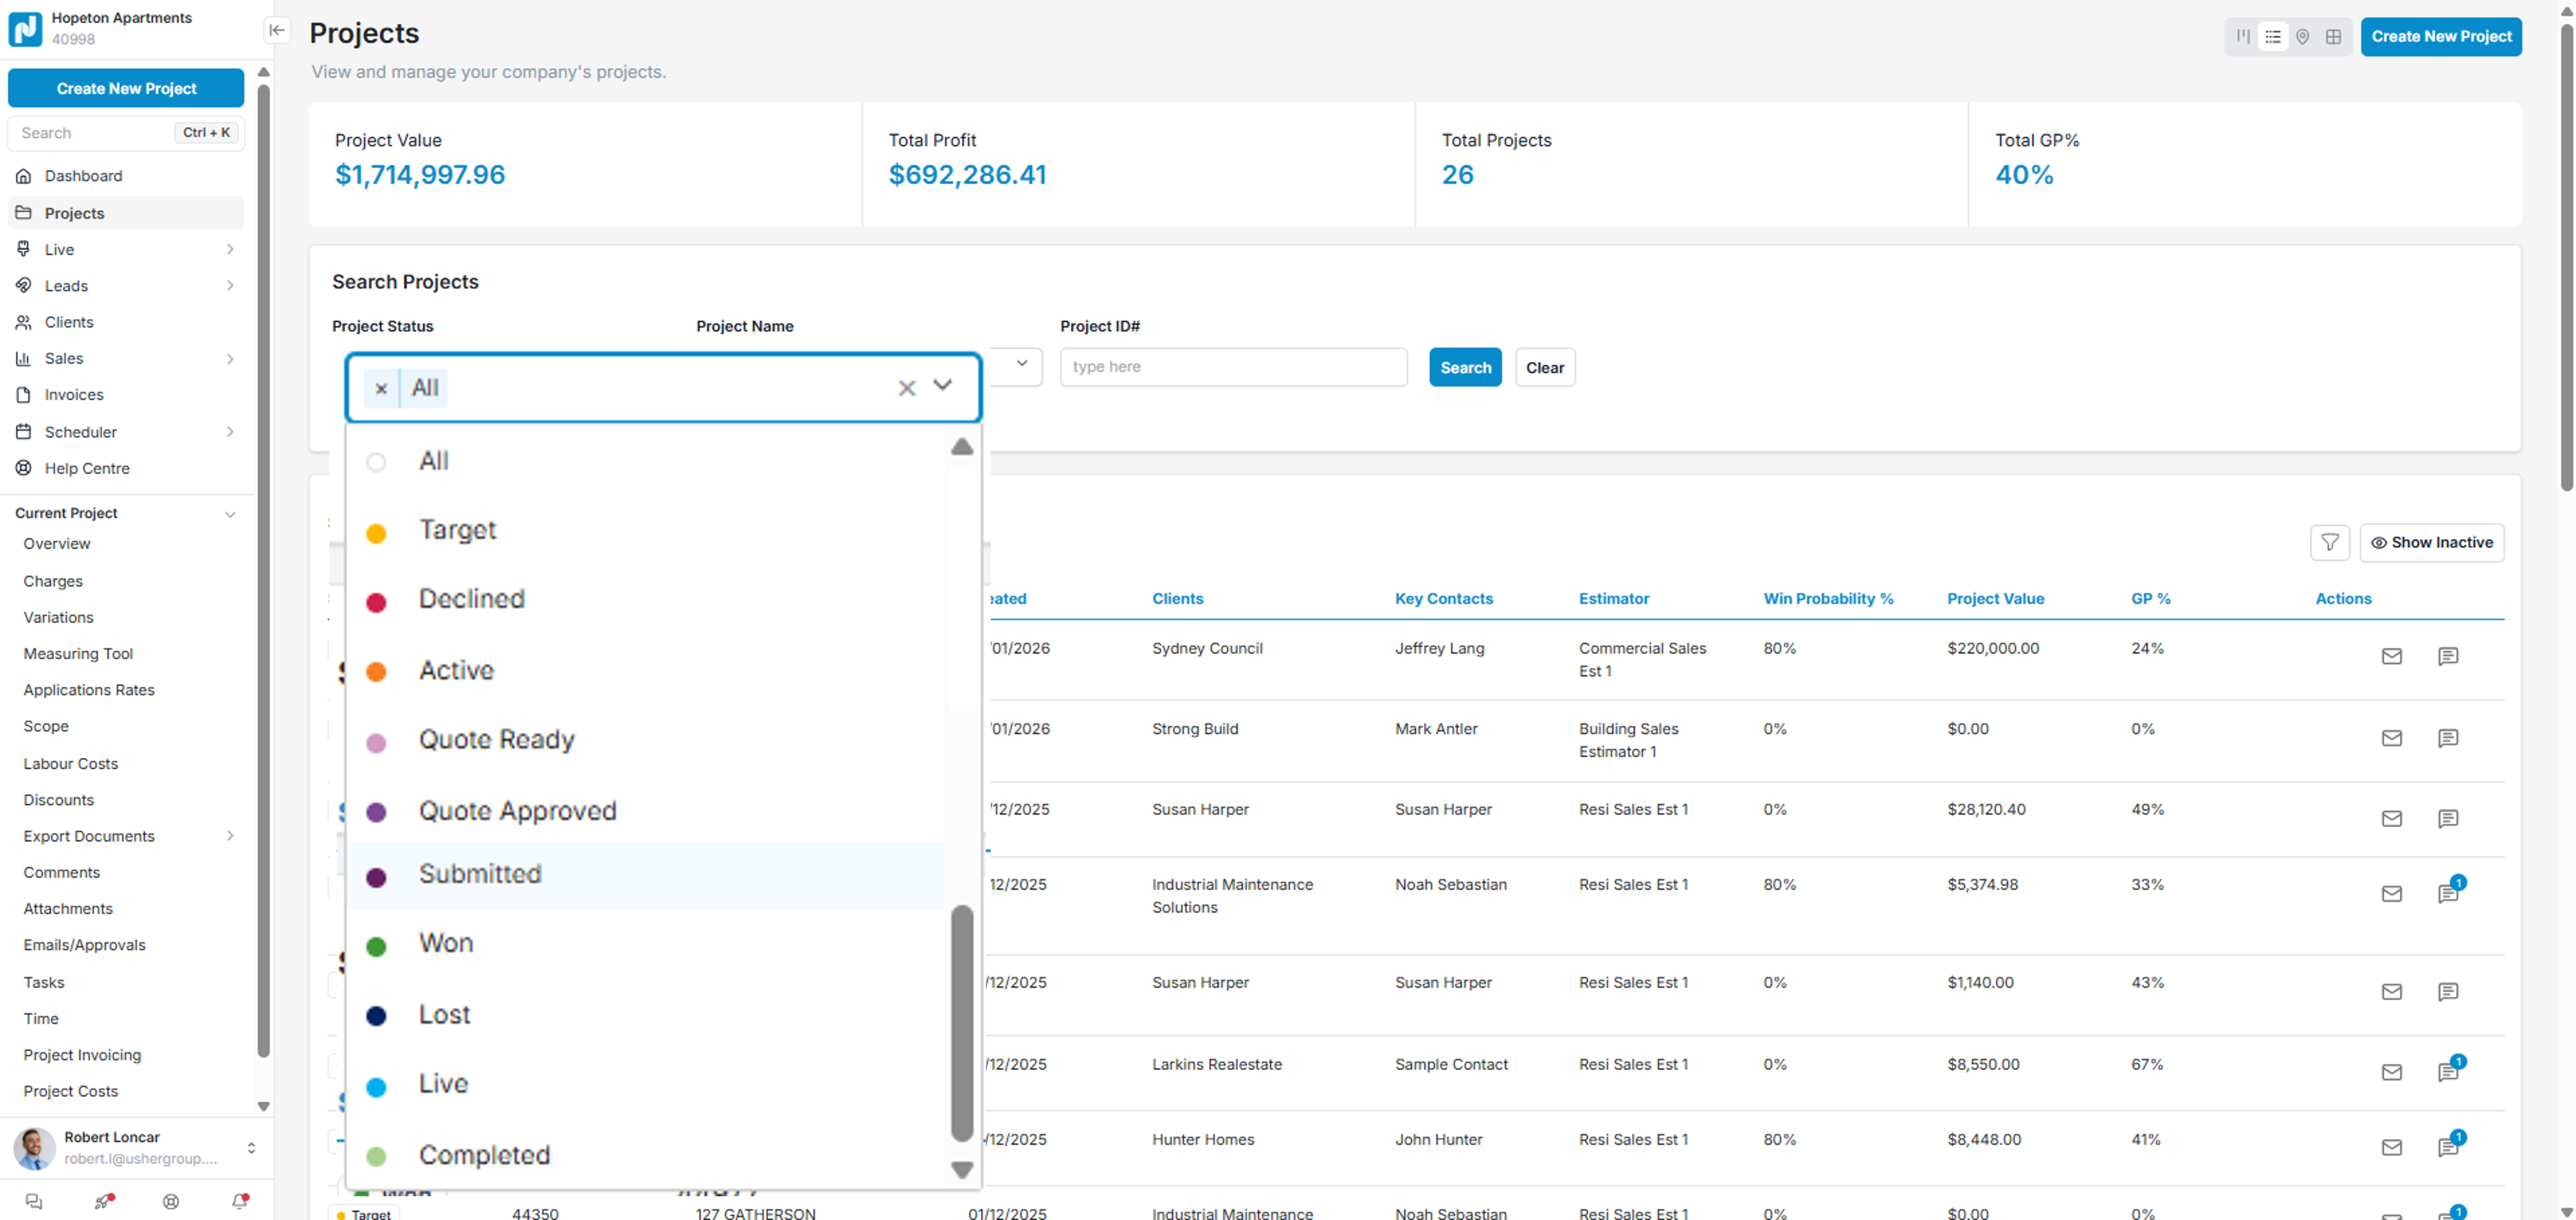Switch to grid tile view icon
The width and height of the screenshot is (2576, 1220).
pos(2333,37)
